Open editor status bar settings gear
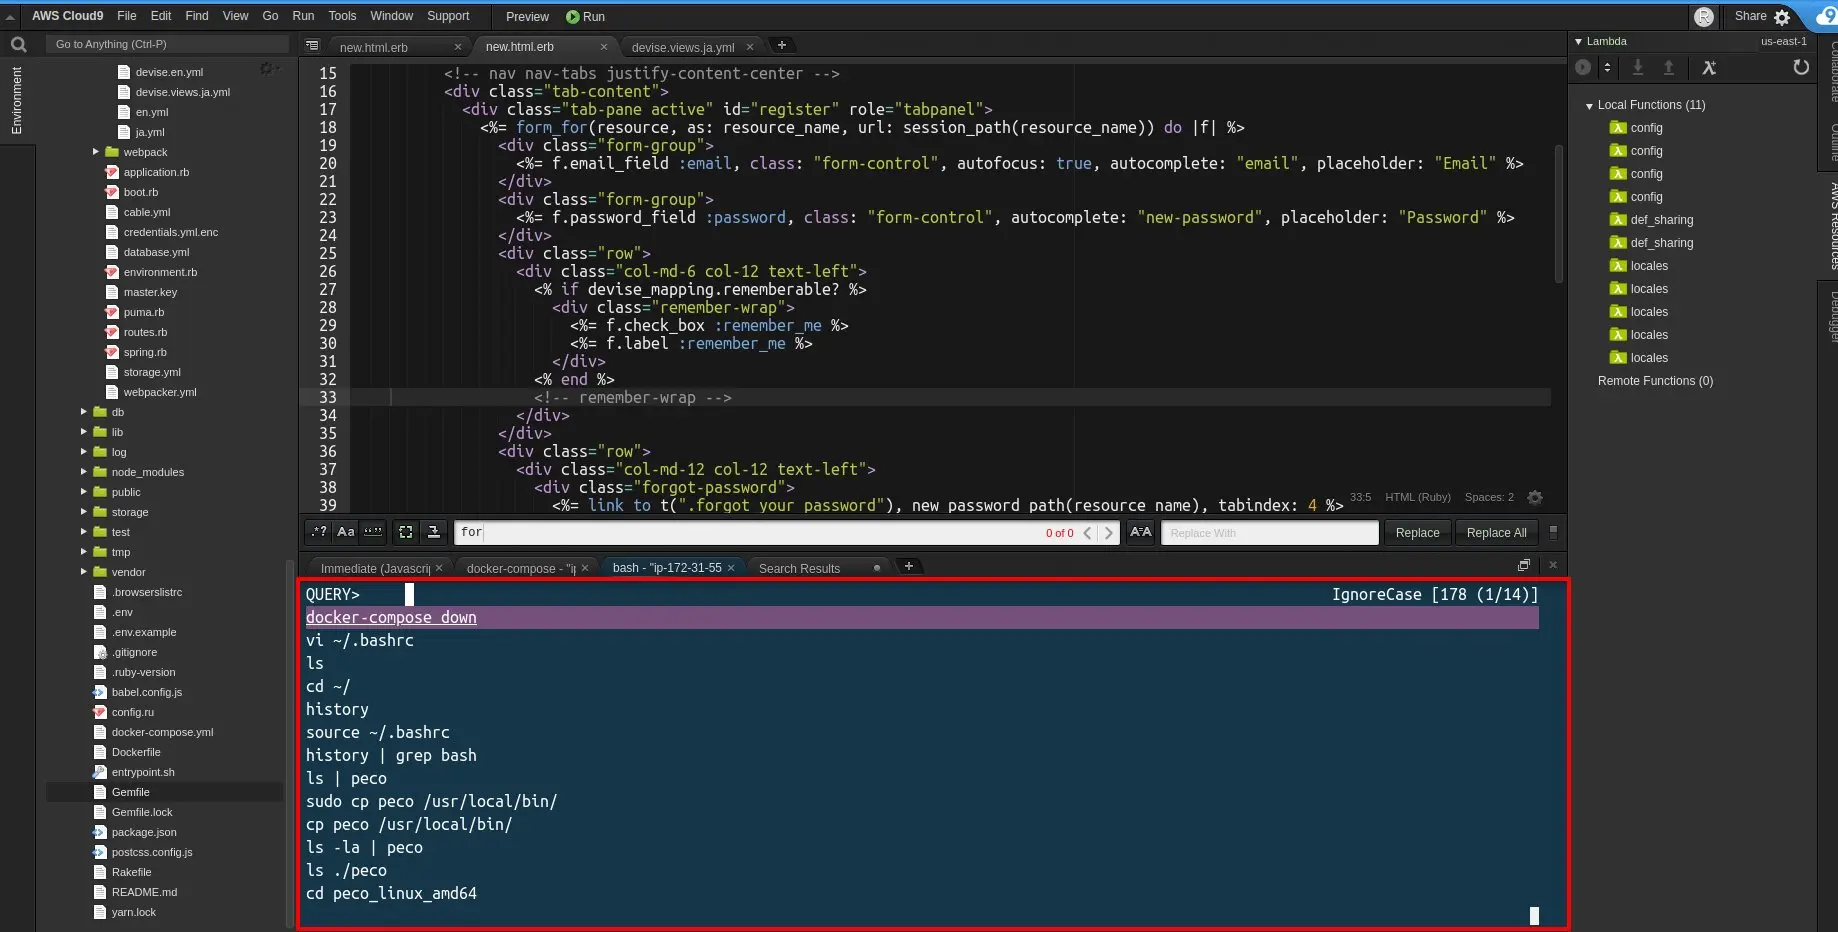Screen dimensions: 1838x932 click(1535, 497)
